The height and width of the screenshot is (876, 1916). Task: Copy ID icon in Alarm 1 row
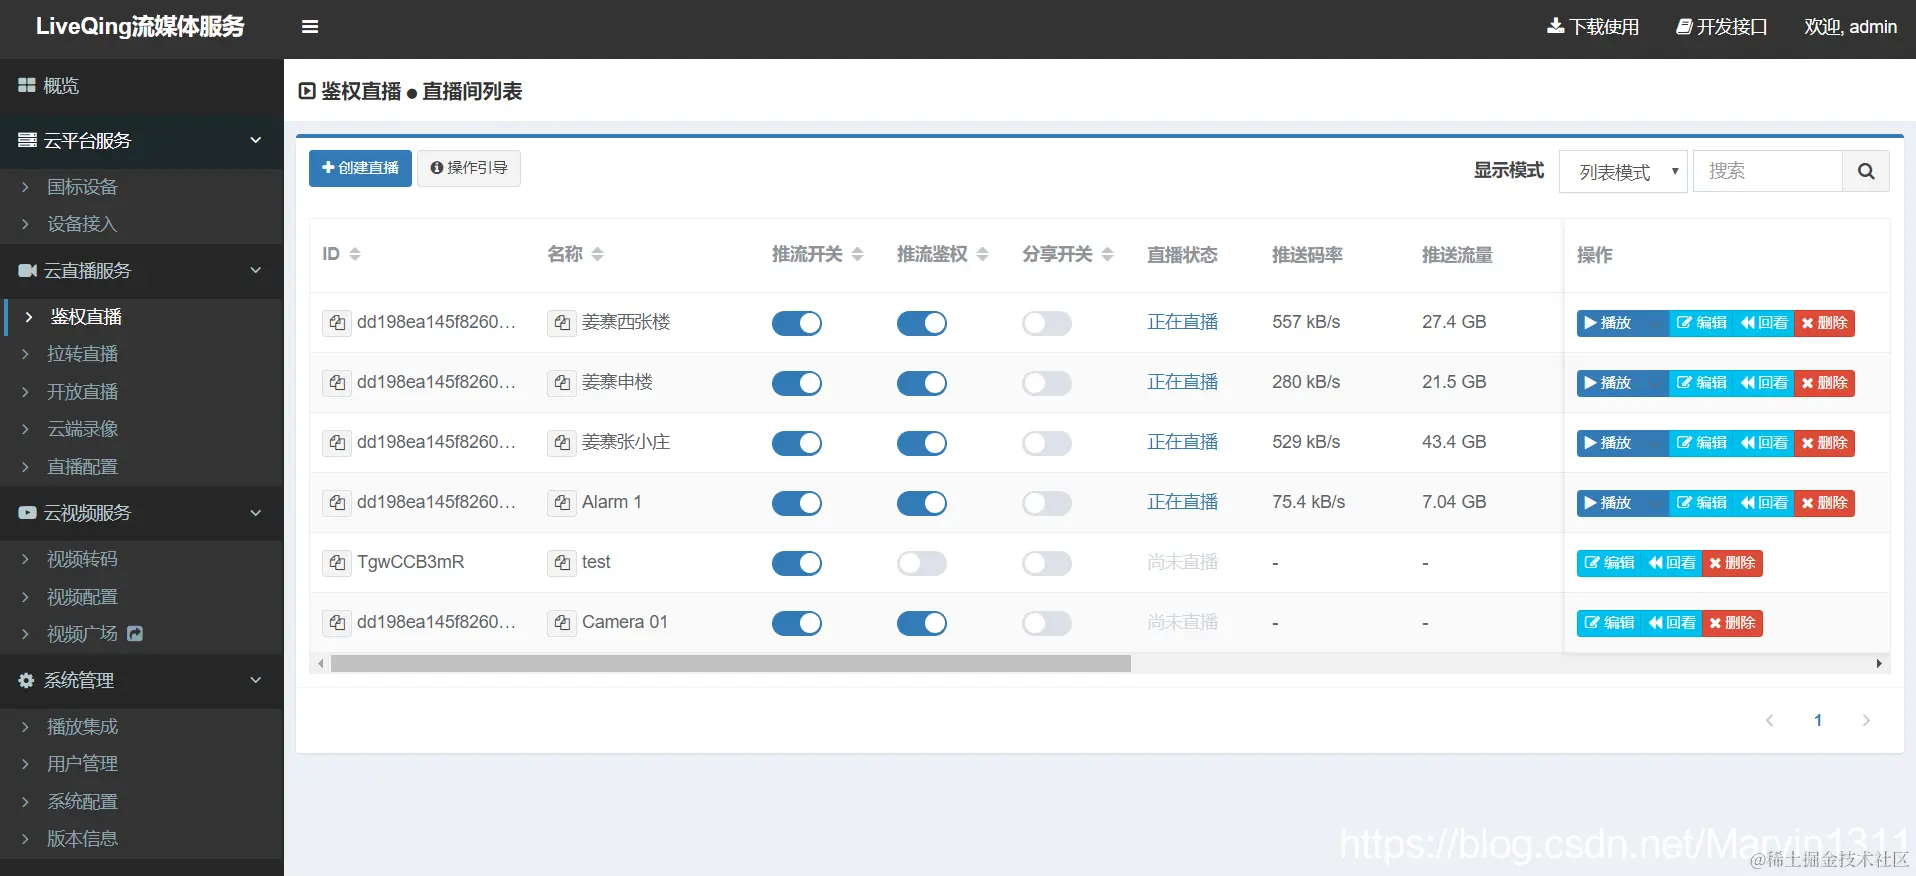tap(337, 503)
